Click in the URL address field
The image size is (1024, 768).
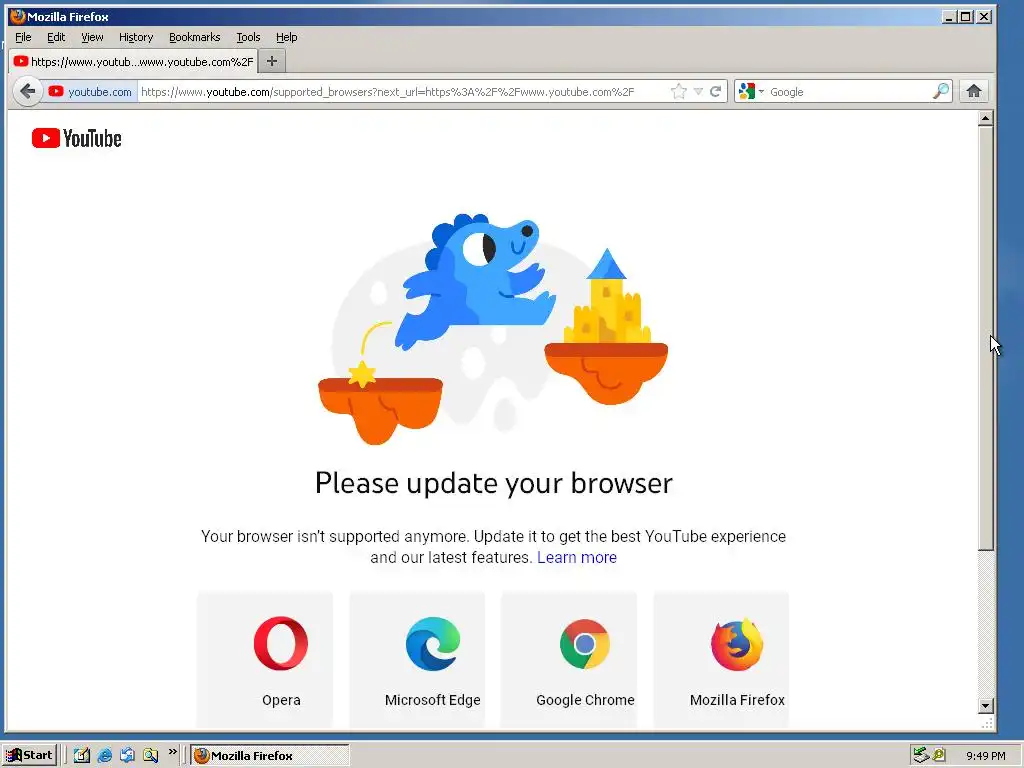point(403,91)
